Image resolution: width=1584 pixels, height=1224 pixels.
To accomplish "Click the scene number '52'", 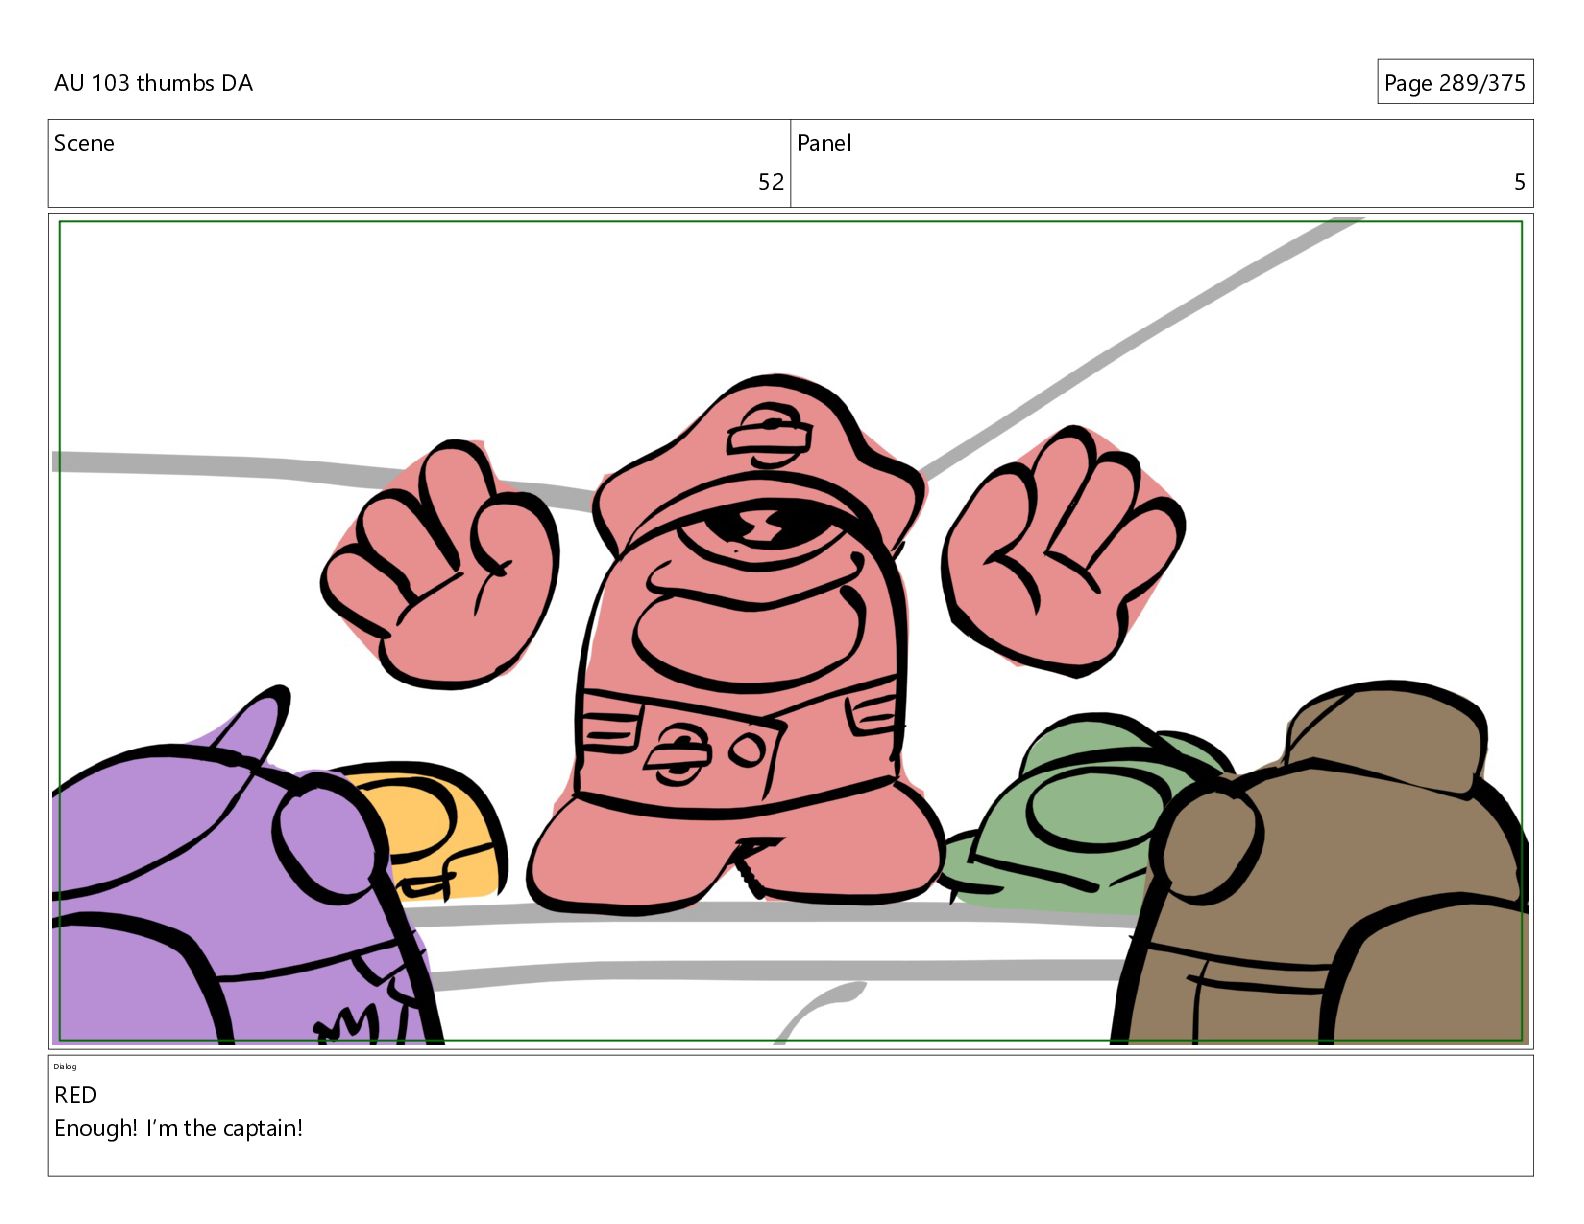I will (x=770, y=182).
